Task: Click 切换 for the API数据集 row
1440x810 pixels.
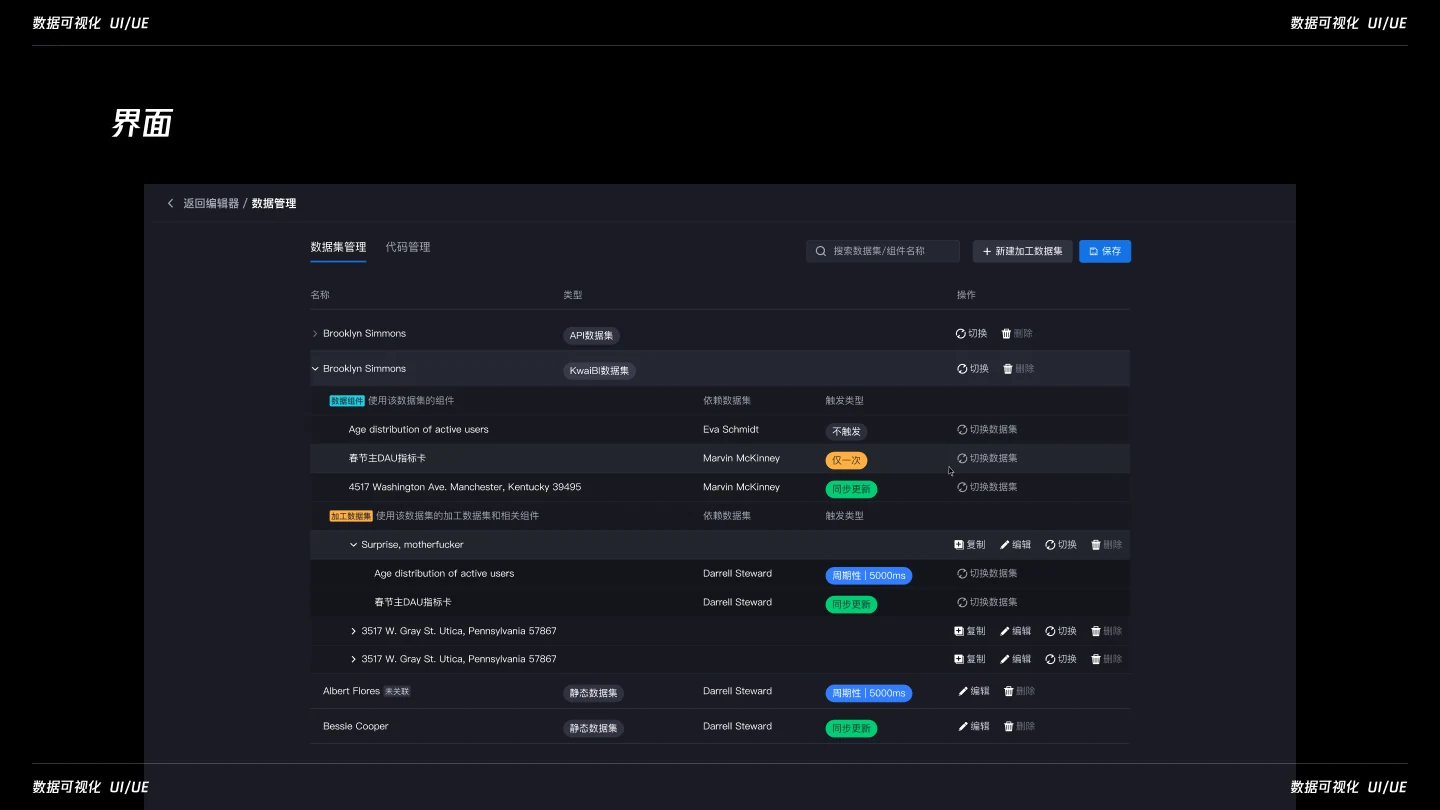Action: 971,334
